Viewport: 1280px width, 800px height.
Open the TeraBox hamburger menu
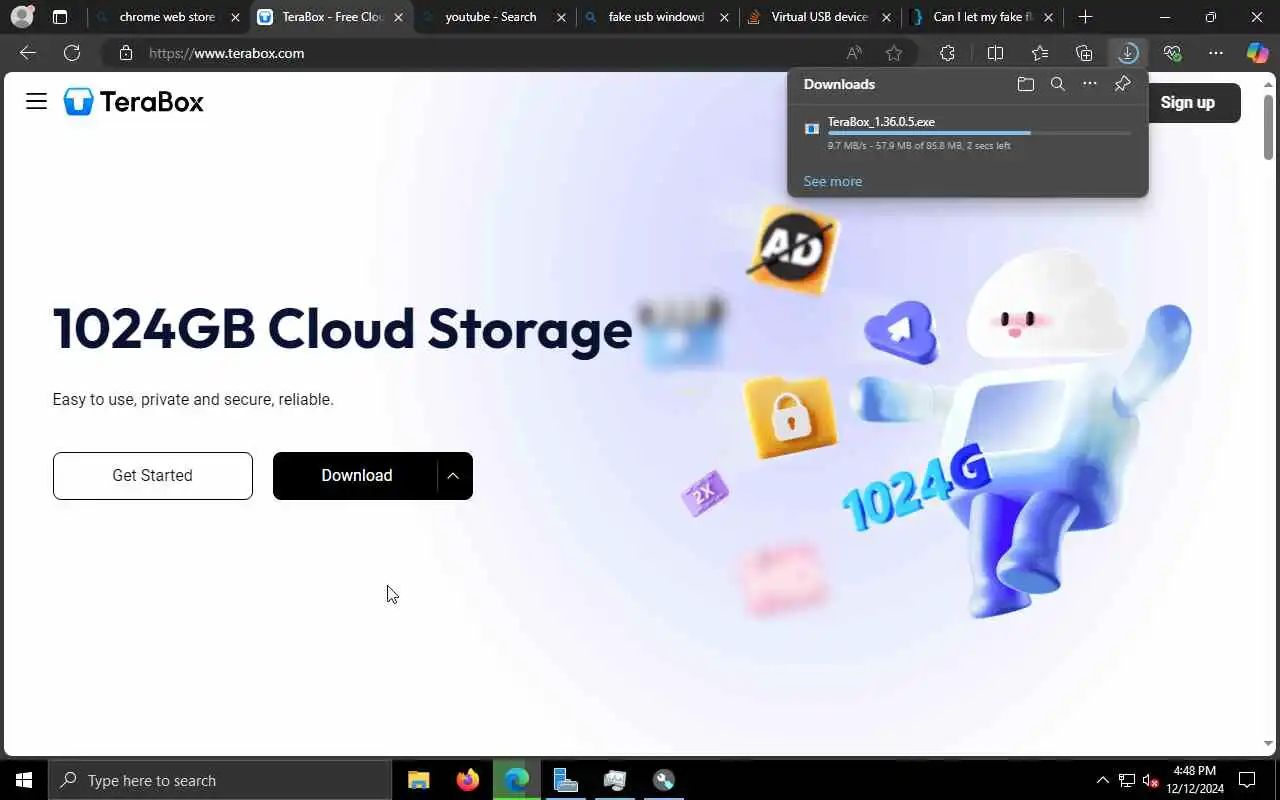click(36, 101)
